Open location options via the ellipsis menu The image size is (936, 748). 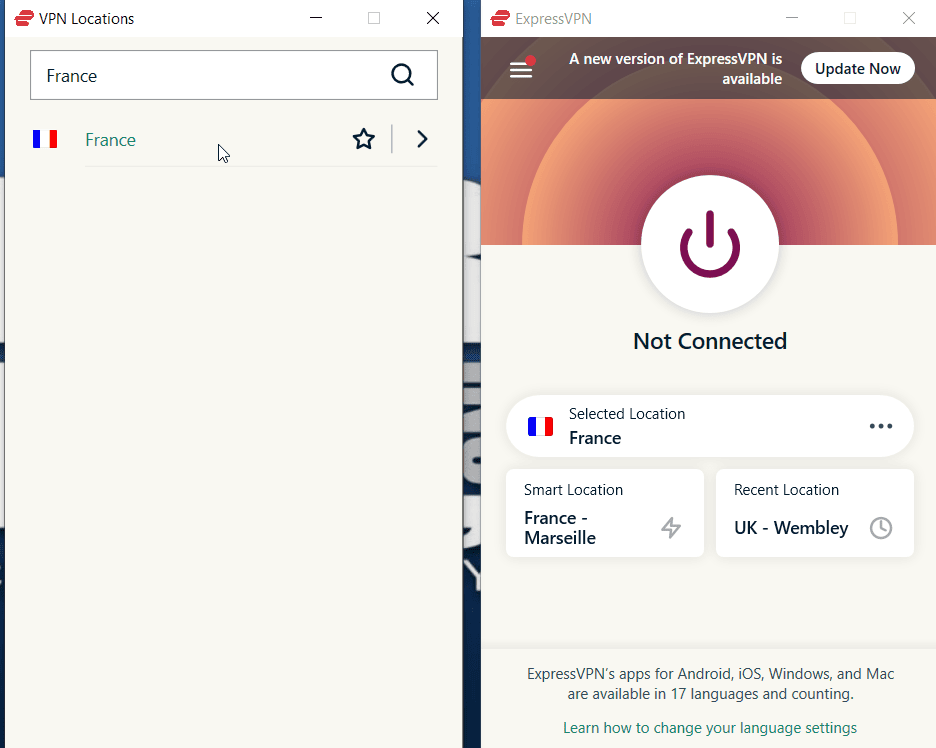pyautogui.click(x=881, y=426)
